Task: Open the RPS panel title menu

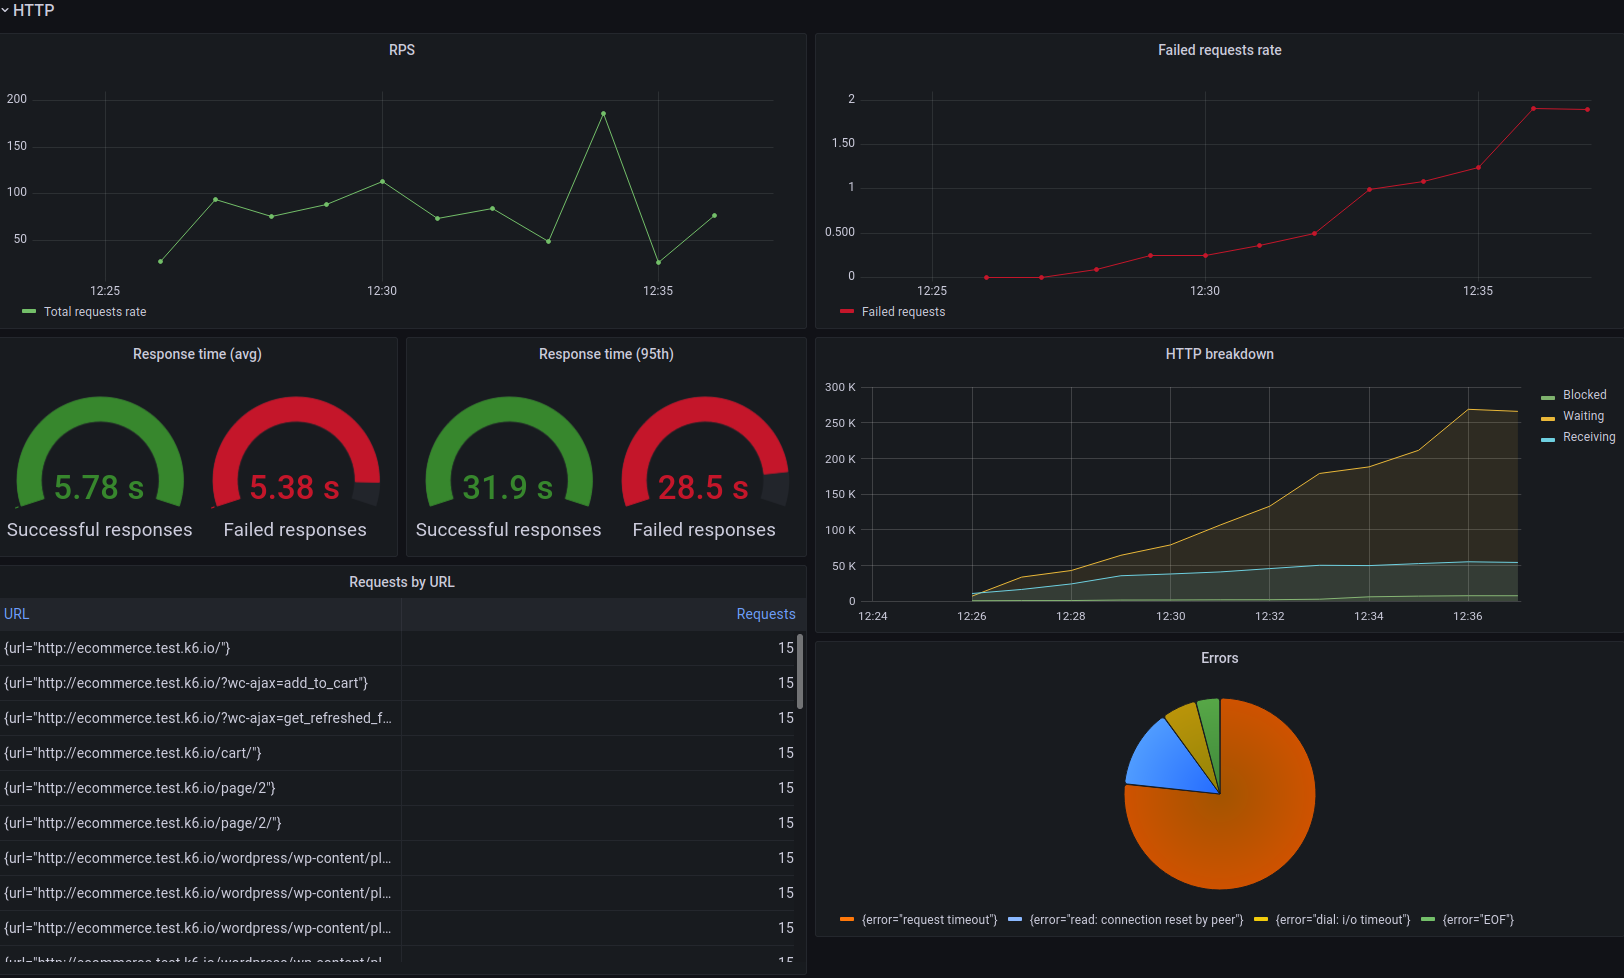Action: [x=402, y=50]
